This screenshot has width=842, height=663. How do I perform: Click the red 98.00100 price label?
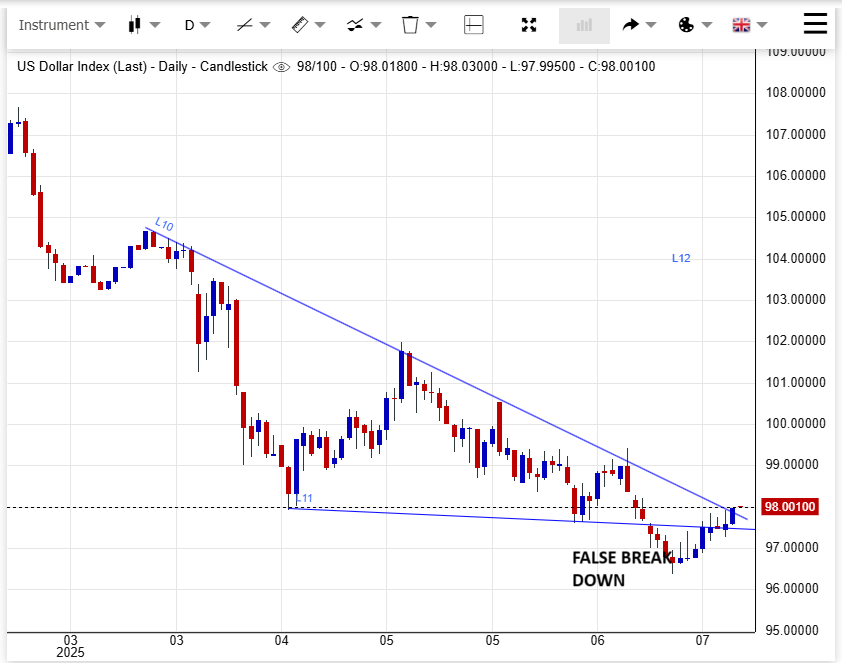(x=791, y=507)
